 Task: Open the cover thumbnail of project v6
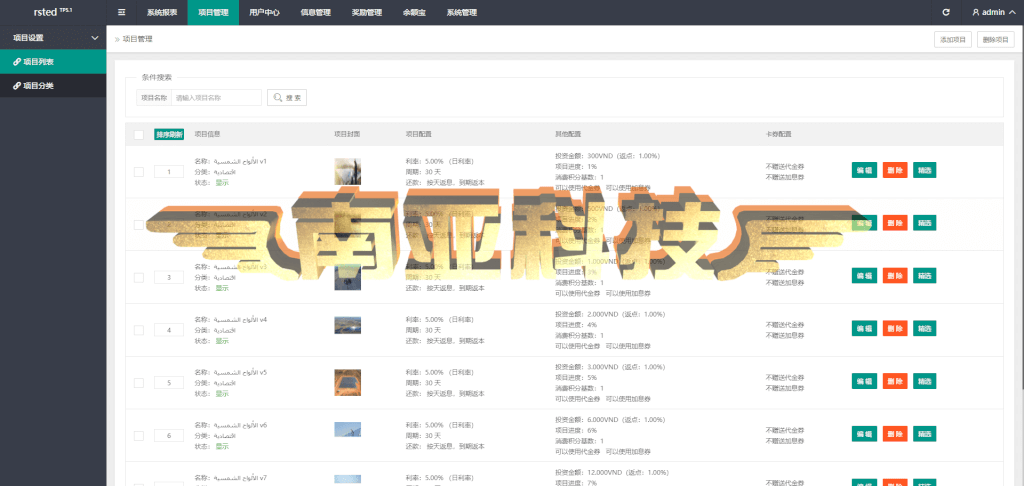click(x=347, y=429)
